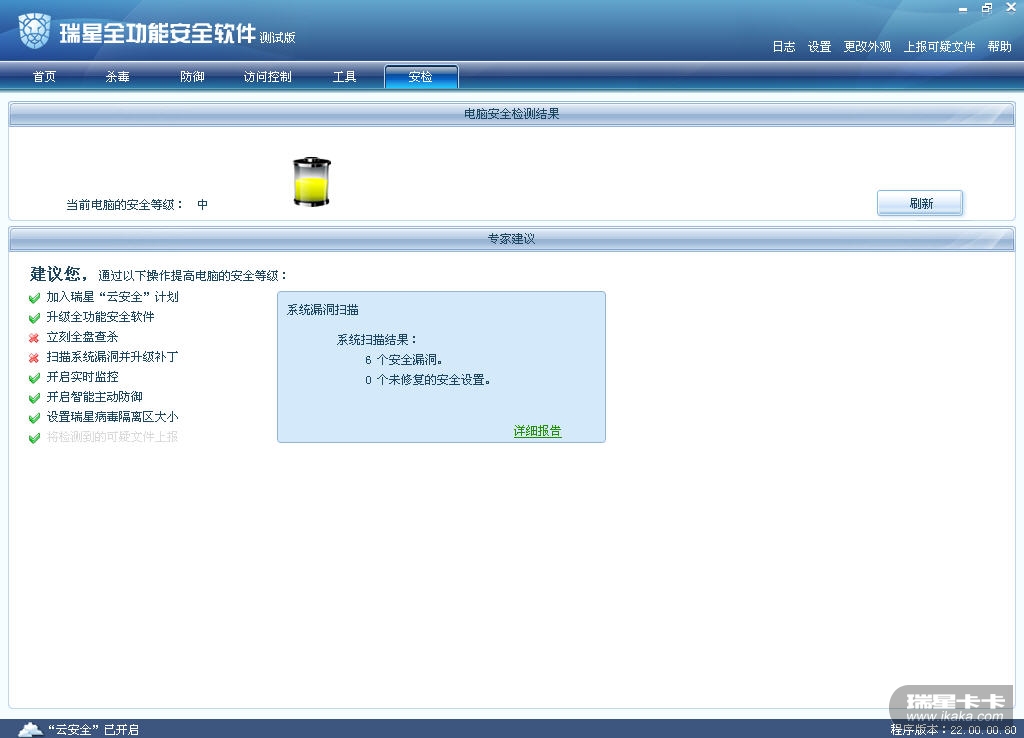Click 更改外观 to change skin
Viewport: 1024px width, 738px height.
click(x=867, y=46)
